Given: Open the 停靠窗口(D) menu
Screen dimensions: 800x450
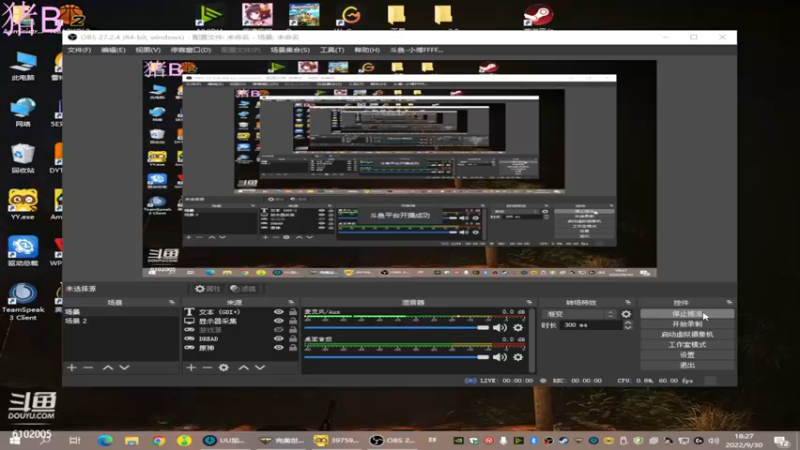Looking at the screenshot, I should tap(190, 50).
